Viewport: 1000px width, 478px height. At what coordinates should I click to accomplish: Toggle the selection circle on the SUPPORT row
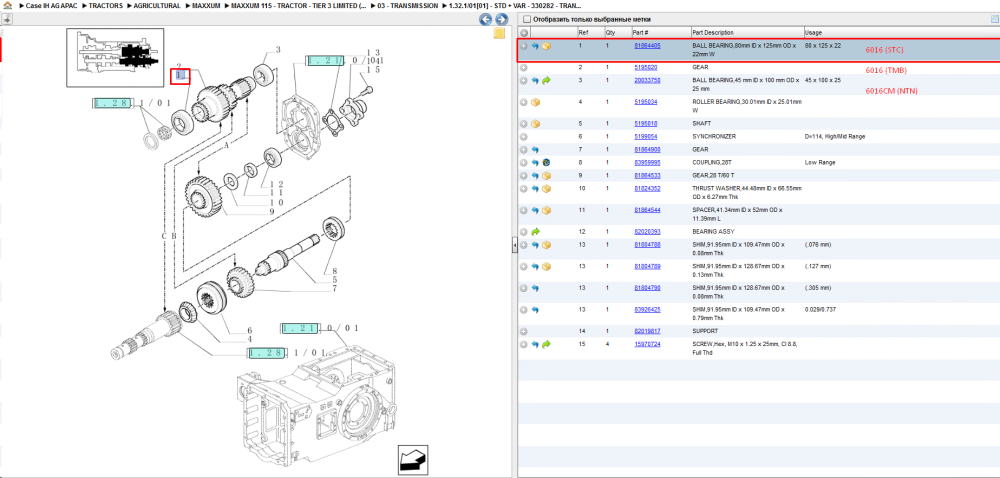(524, 332)
